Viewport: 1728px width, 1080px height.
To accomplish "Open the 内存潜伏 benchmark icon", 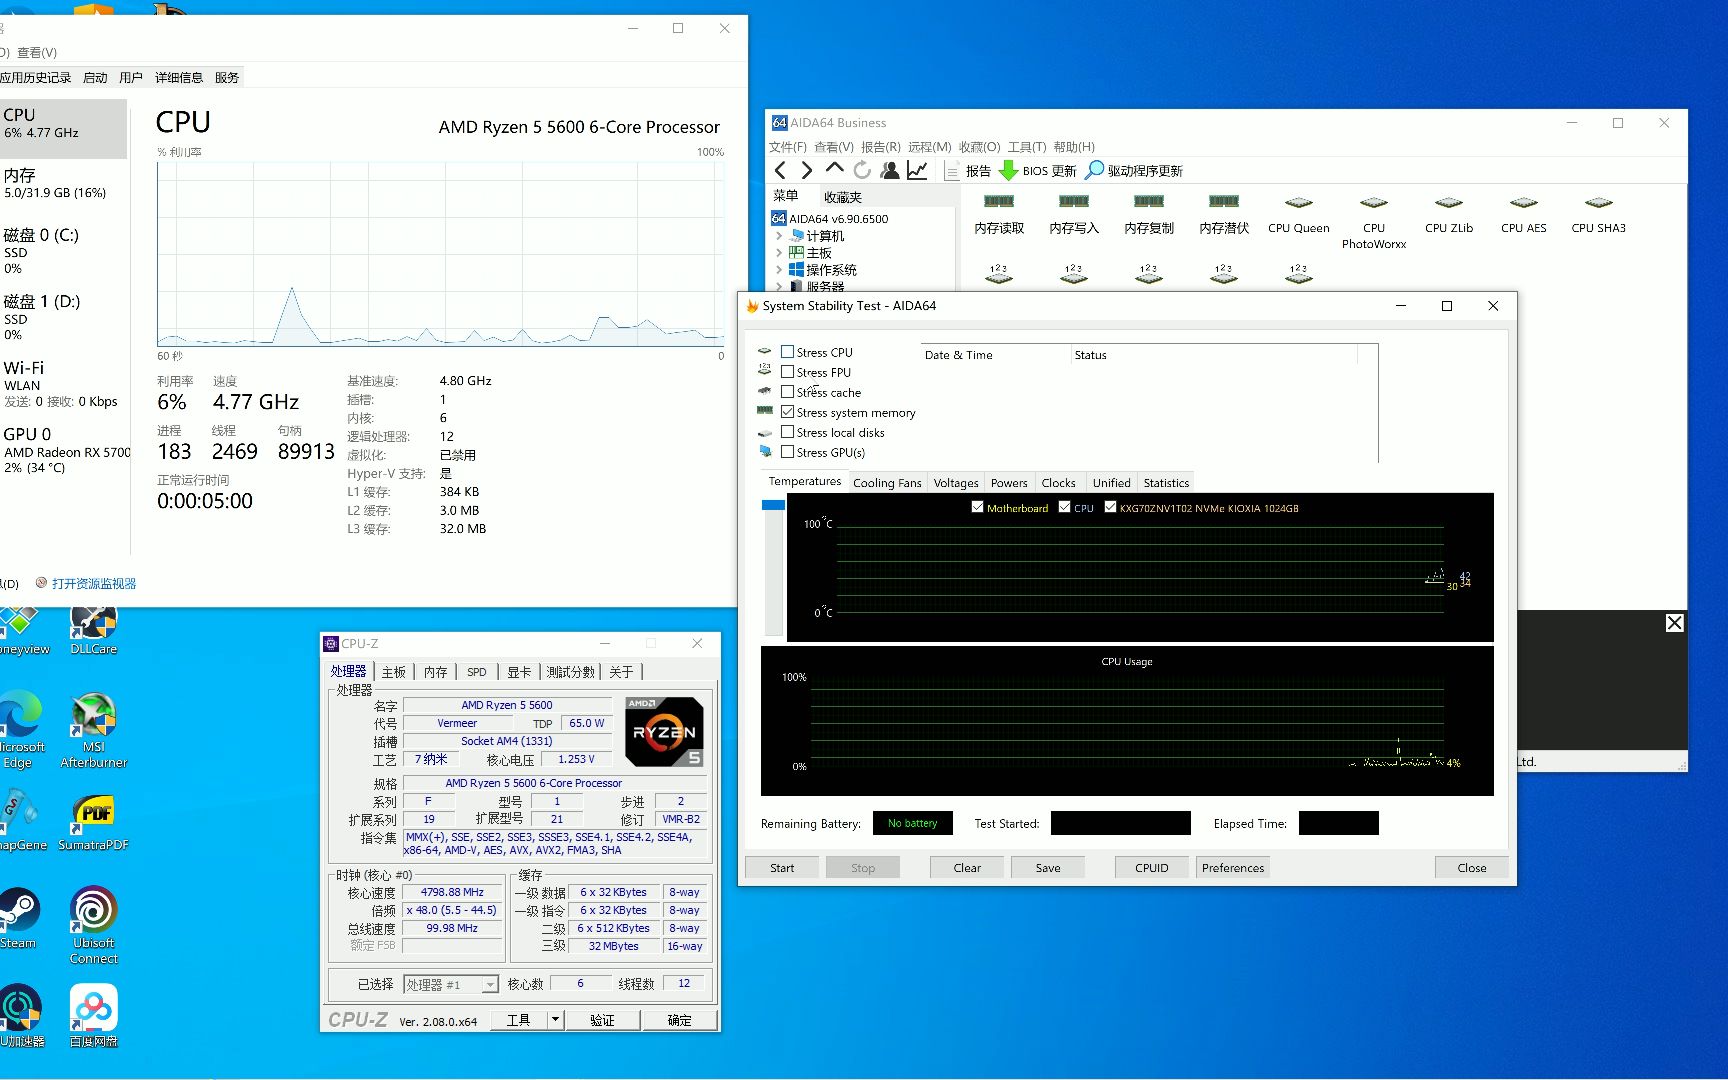I will tap(1224, 214).
